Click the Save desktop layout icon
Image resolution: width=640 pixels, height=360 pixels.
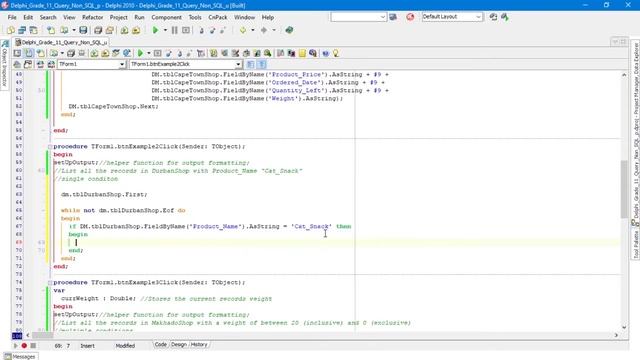(x=493, y=17)
